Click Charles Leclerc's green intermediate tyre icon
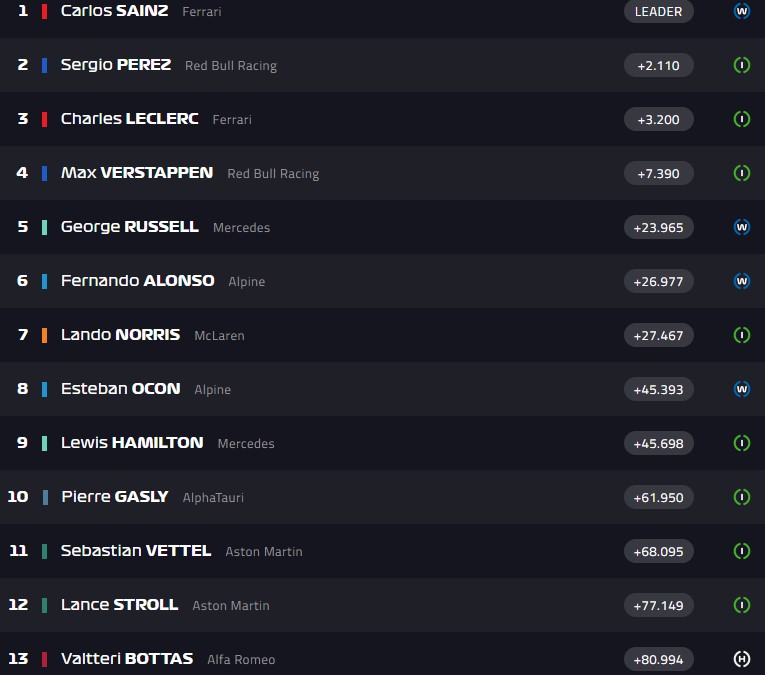Viewport: 765px width, 675px height. point(742,119)
